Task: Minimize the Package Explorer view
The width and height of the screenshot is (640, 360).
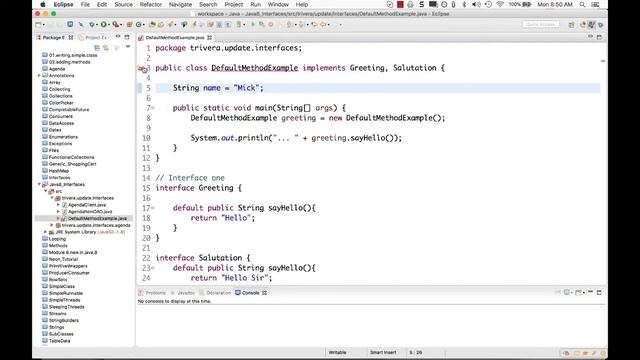Action: pyautogui.click(x=118, y=37)
